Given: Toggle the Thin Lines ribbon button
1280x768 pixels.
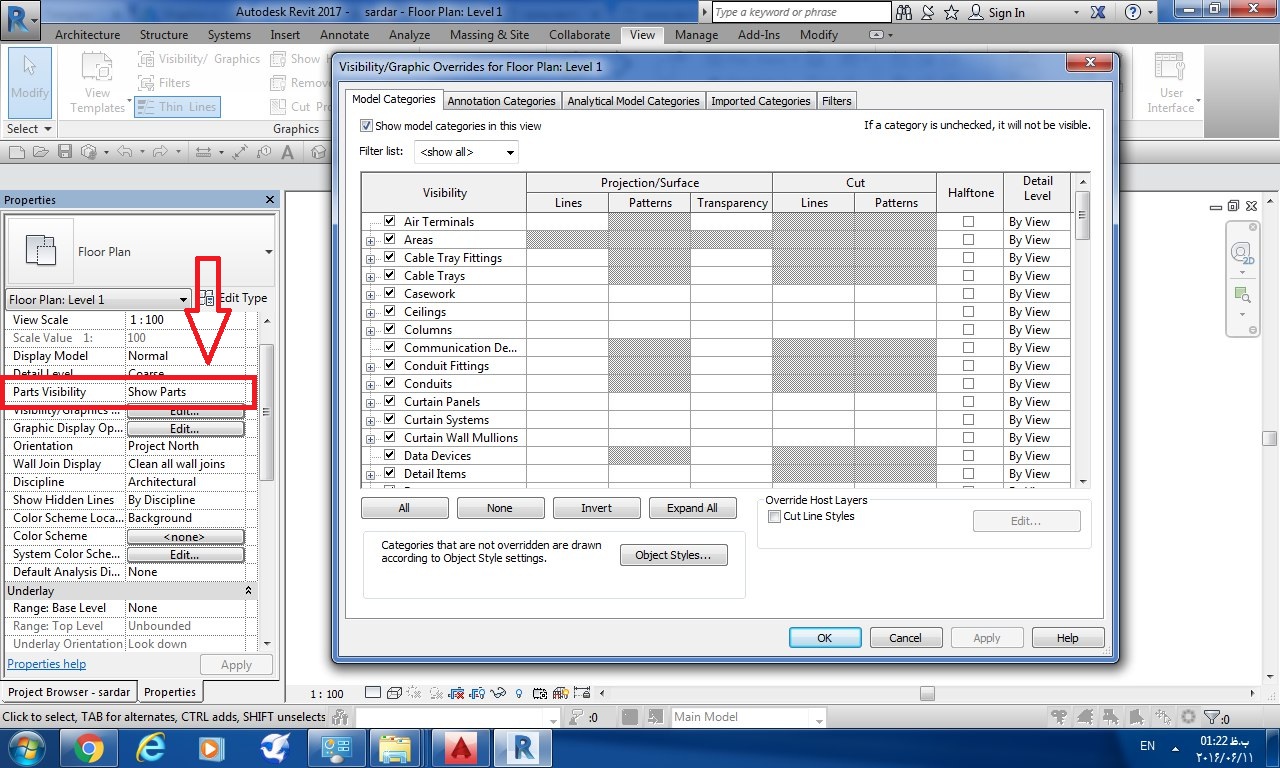Looking at the screenshot, I should 177,107.
